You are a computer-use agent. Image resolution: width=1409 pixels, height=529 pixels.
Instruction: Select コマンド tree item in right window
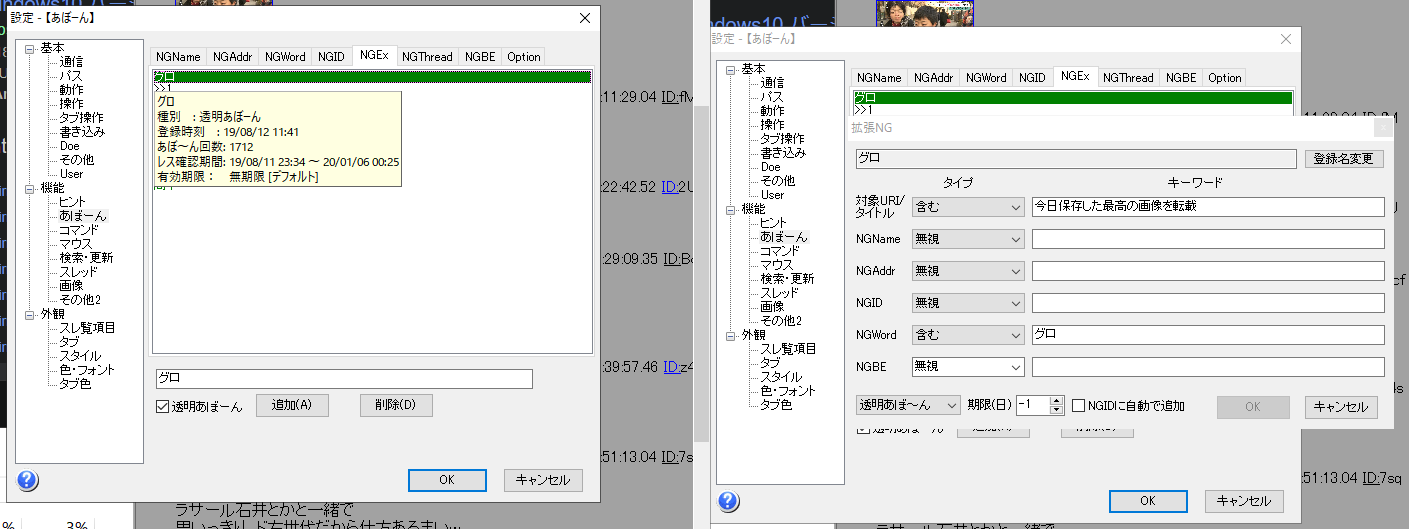tap(780, 251)
